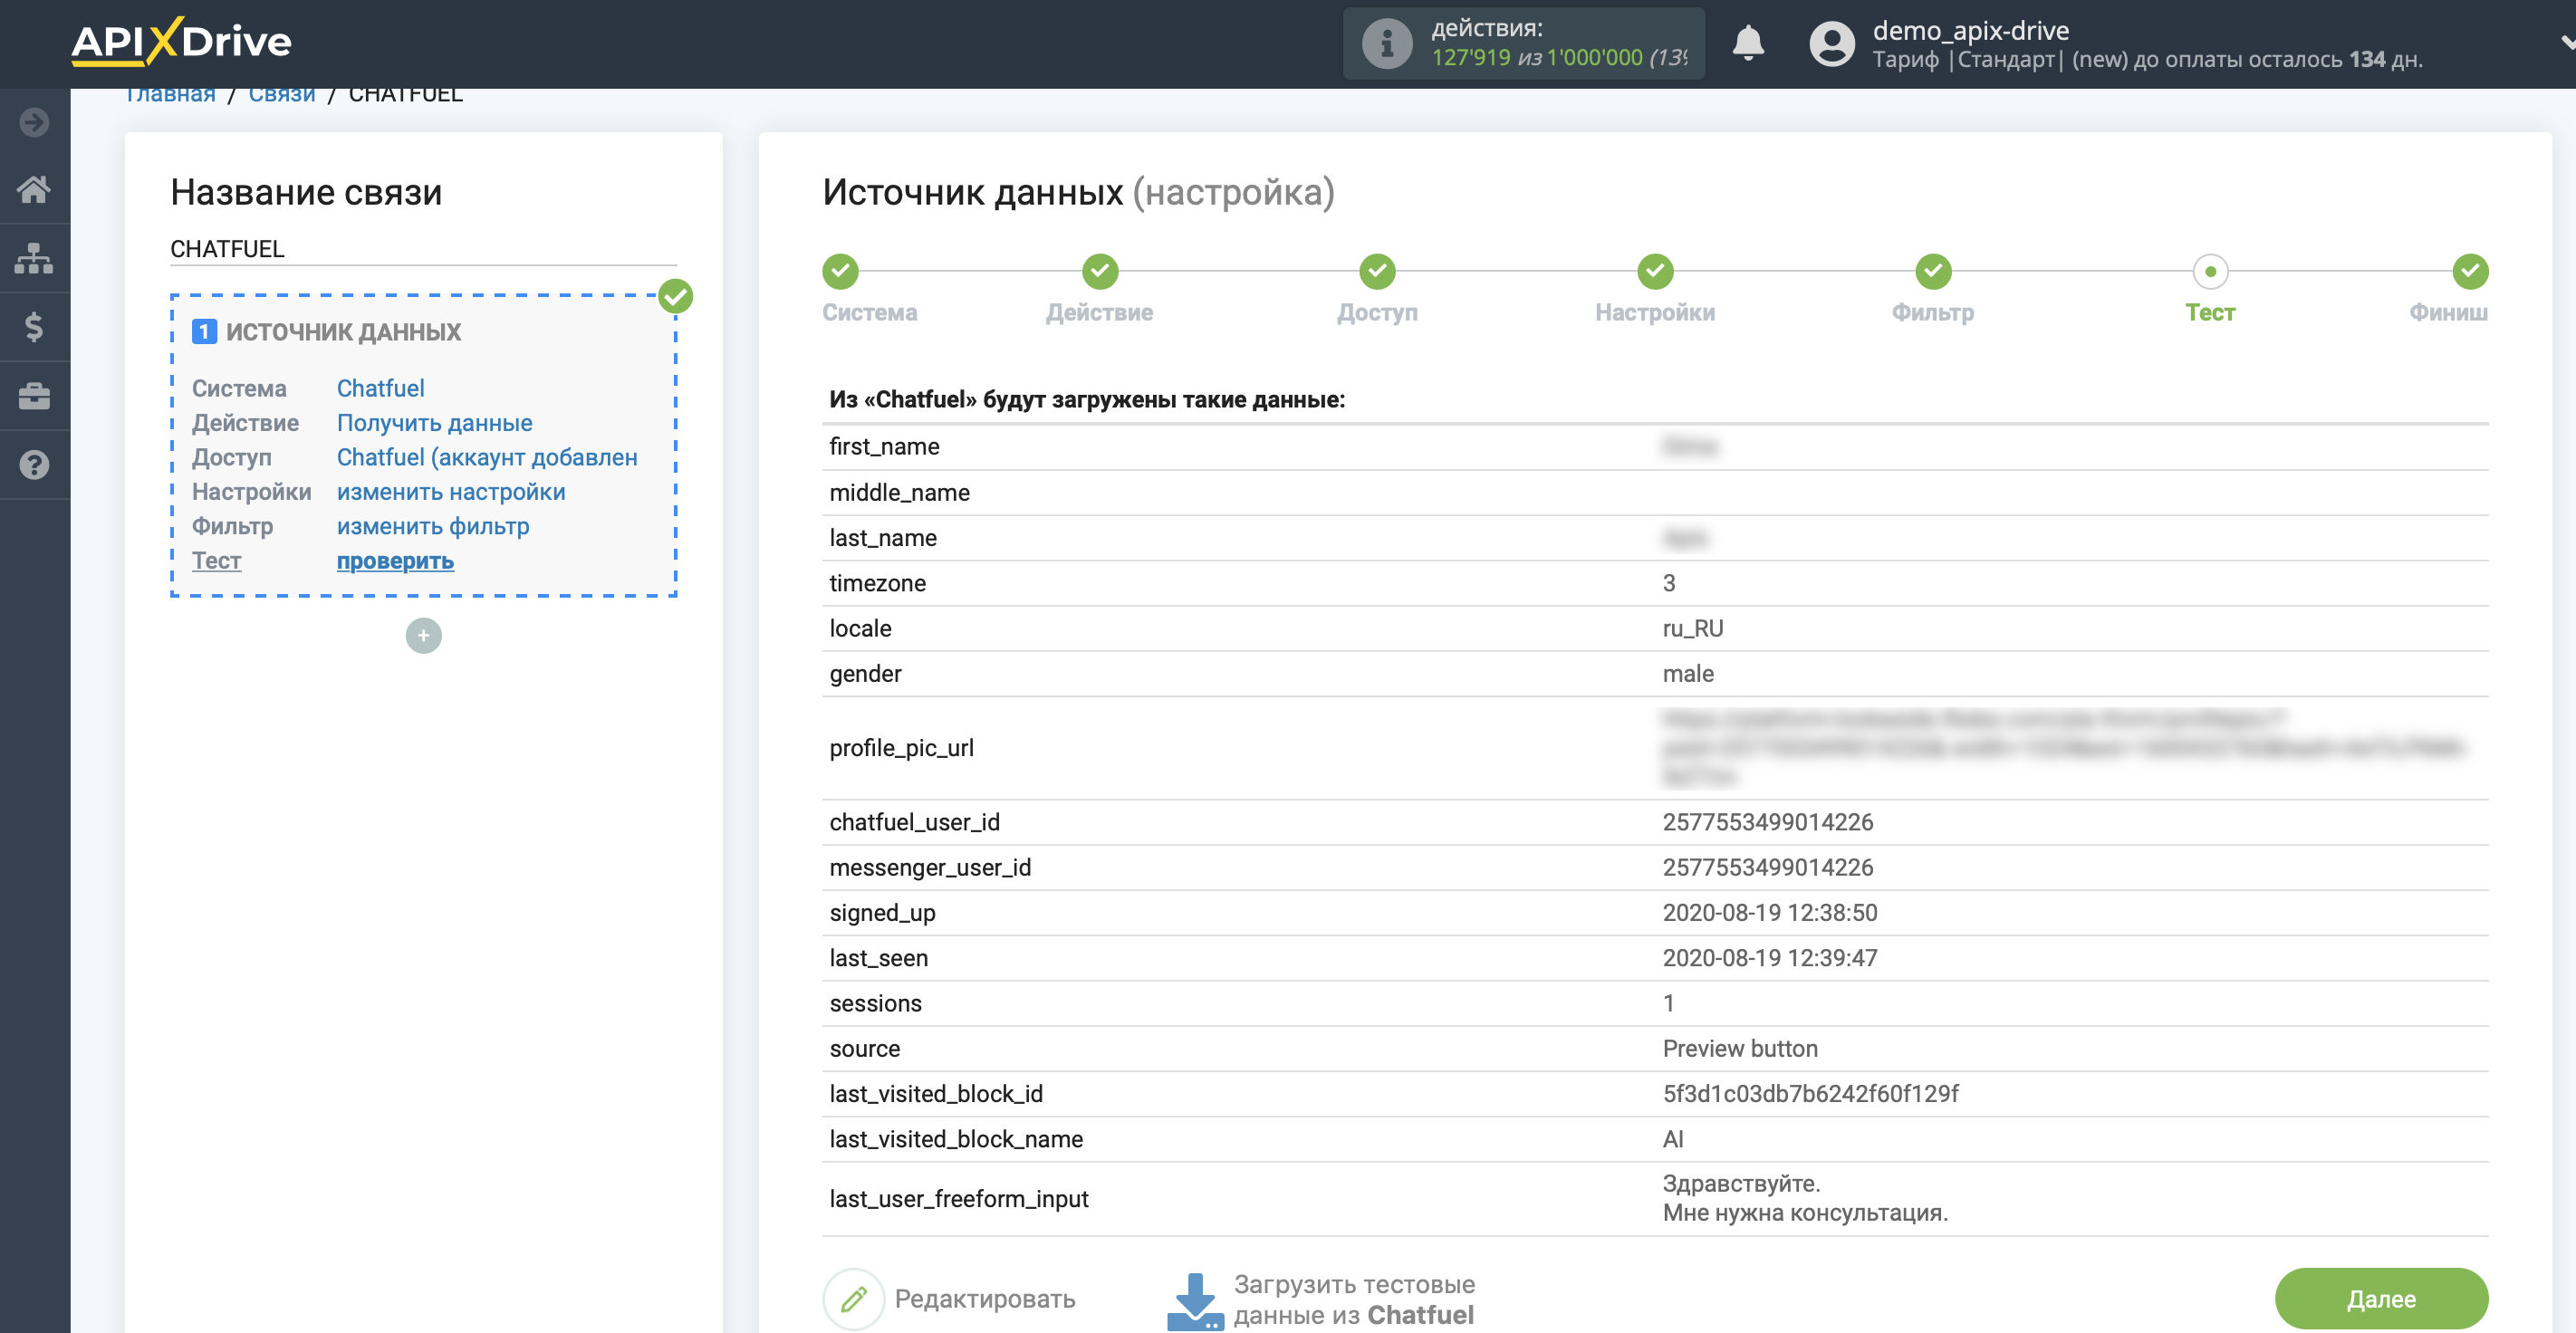Go to Фильтр step circle

point(1933,271)
